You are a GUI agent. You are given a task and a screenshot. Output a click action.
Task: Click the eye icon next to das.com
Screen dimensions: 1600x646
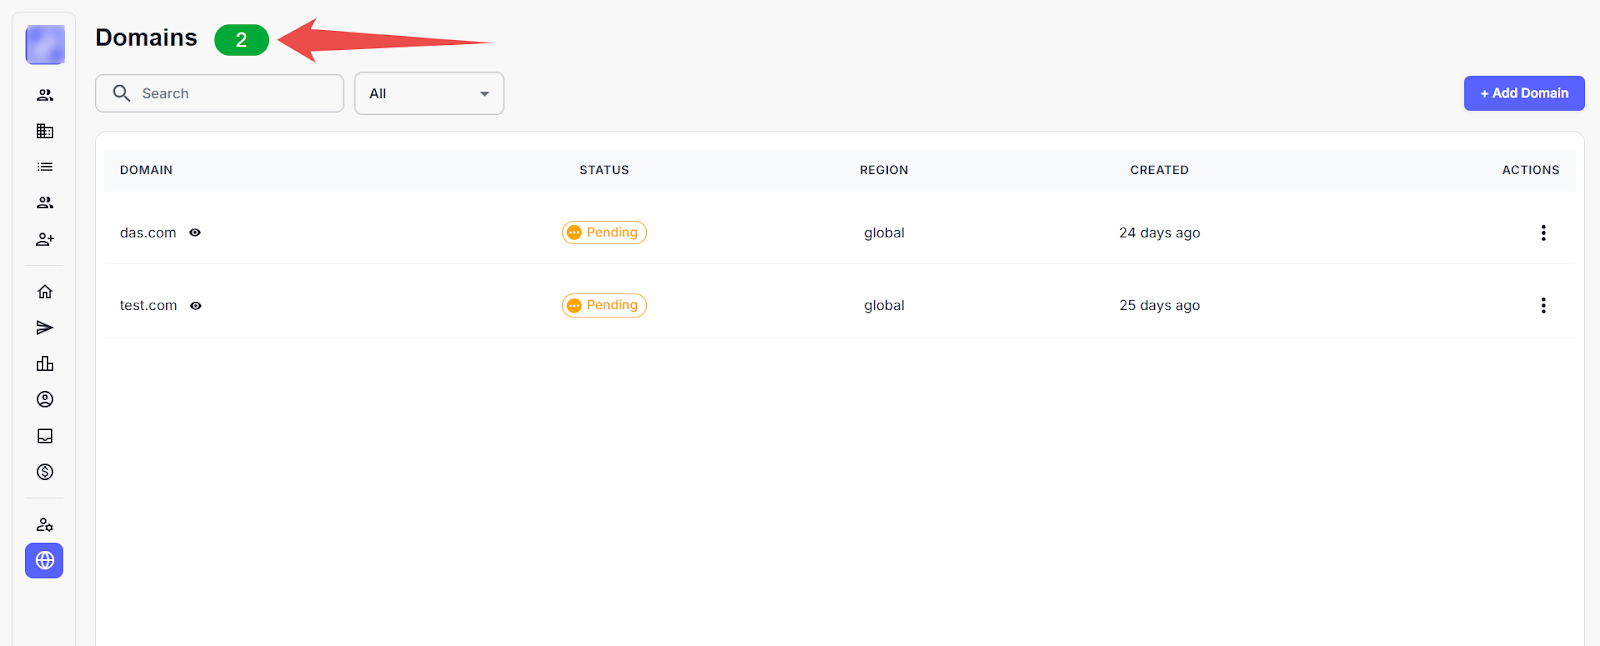(195, 233)
